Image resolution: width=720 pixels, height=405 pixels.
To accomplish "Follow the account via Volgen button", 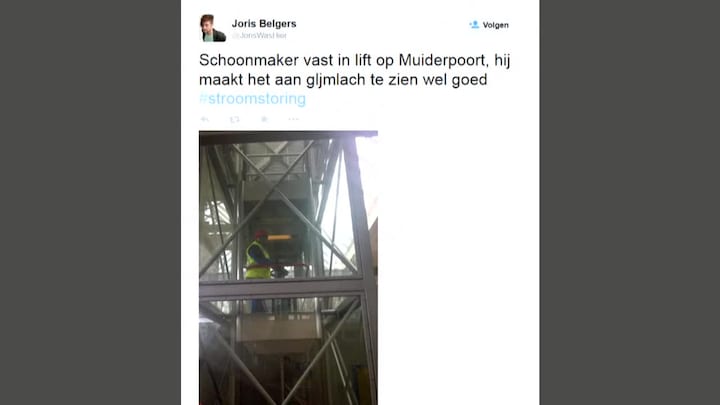I will [489, 25].
